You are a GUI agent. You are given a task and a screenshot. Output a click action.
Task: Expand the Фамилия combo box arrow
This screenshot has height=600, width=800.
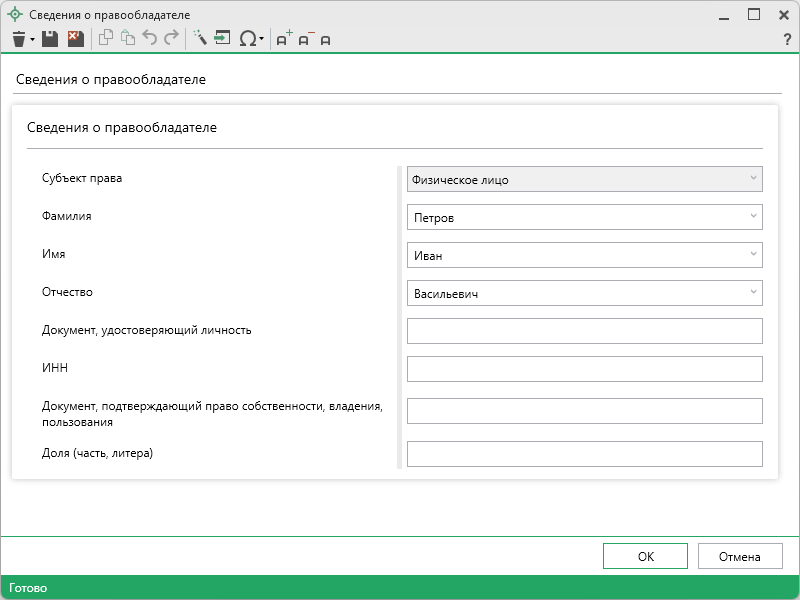[752, 217]
